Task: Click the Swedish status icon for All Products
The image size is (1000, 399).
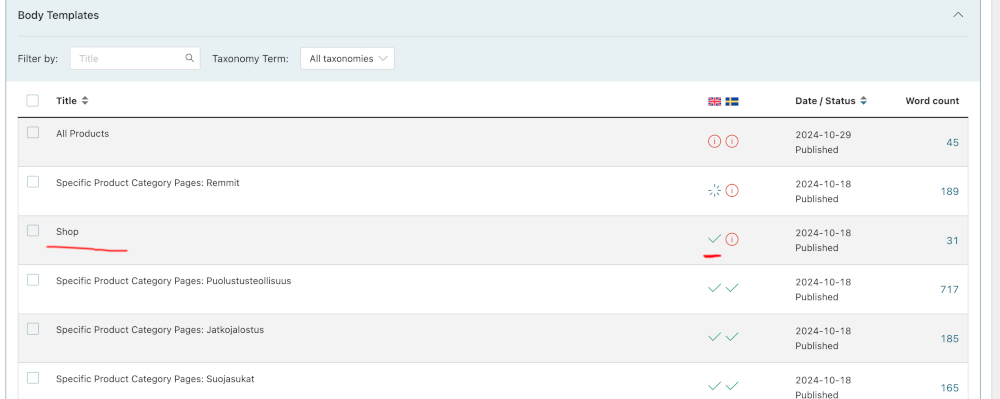Action: tap(732, 141)
